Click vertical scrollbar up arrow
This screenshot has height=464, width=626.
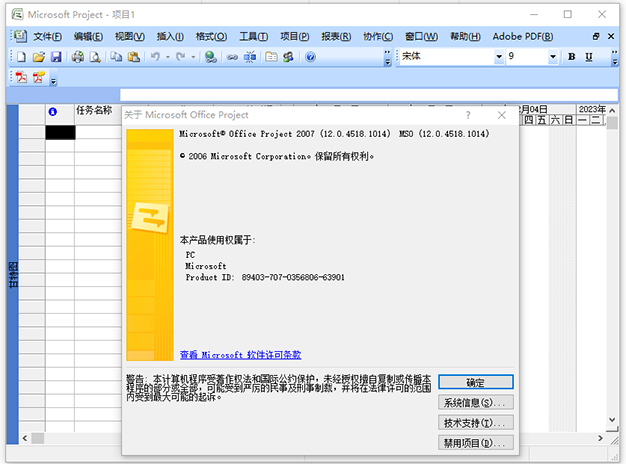coord(612,111)
